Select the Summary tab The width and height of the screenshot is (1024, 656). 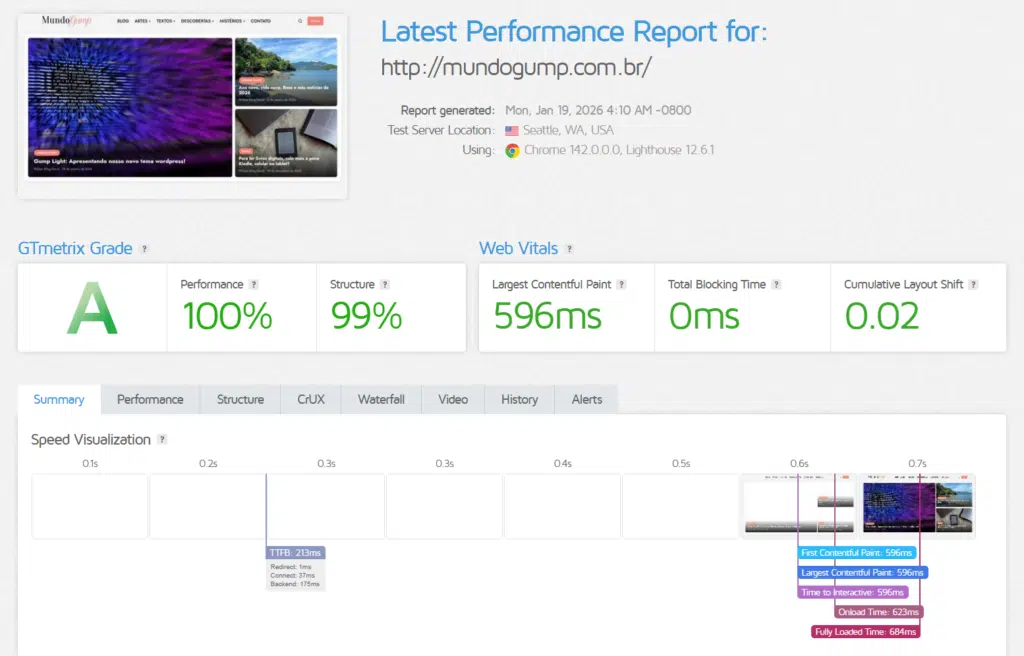click(59, 399)
